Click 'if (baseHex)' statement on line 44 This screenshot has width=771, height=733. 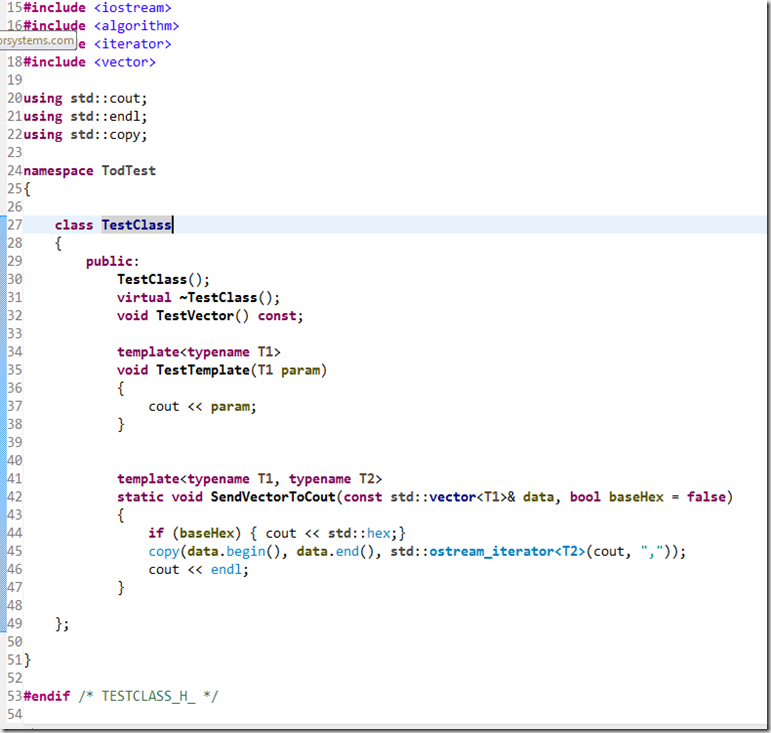pos(195,533)
